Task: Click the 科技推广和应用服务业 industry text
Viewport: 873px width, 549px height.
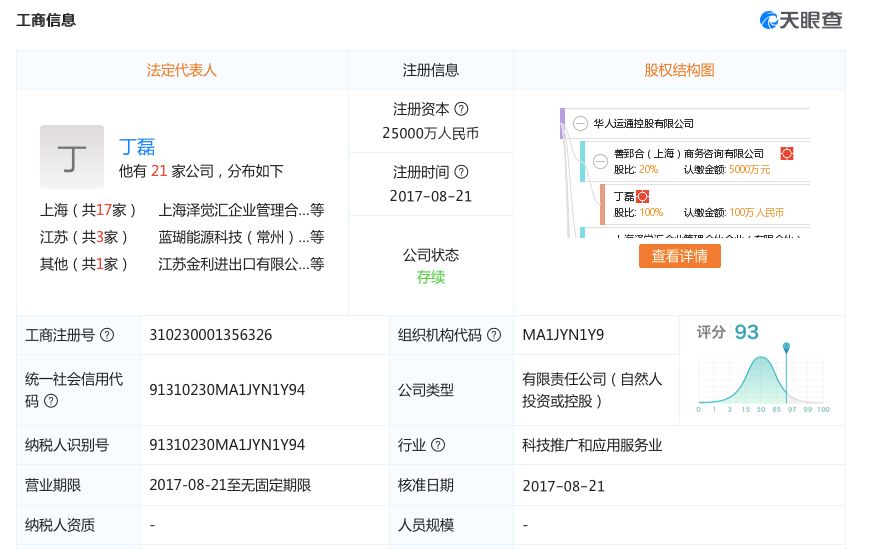Action: click(x=592, y=445)
